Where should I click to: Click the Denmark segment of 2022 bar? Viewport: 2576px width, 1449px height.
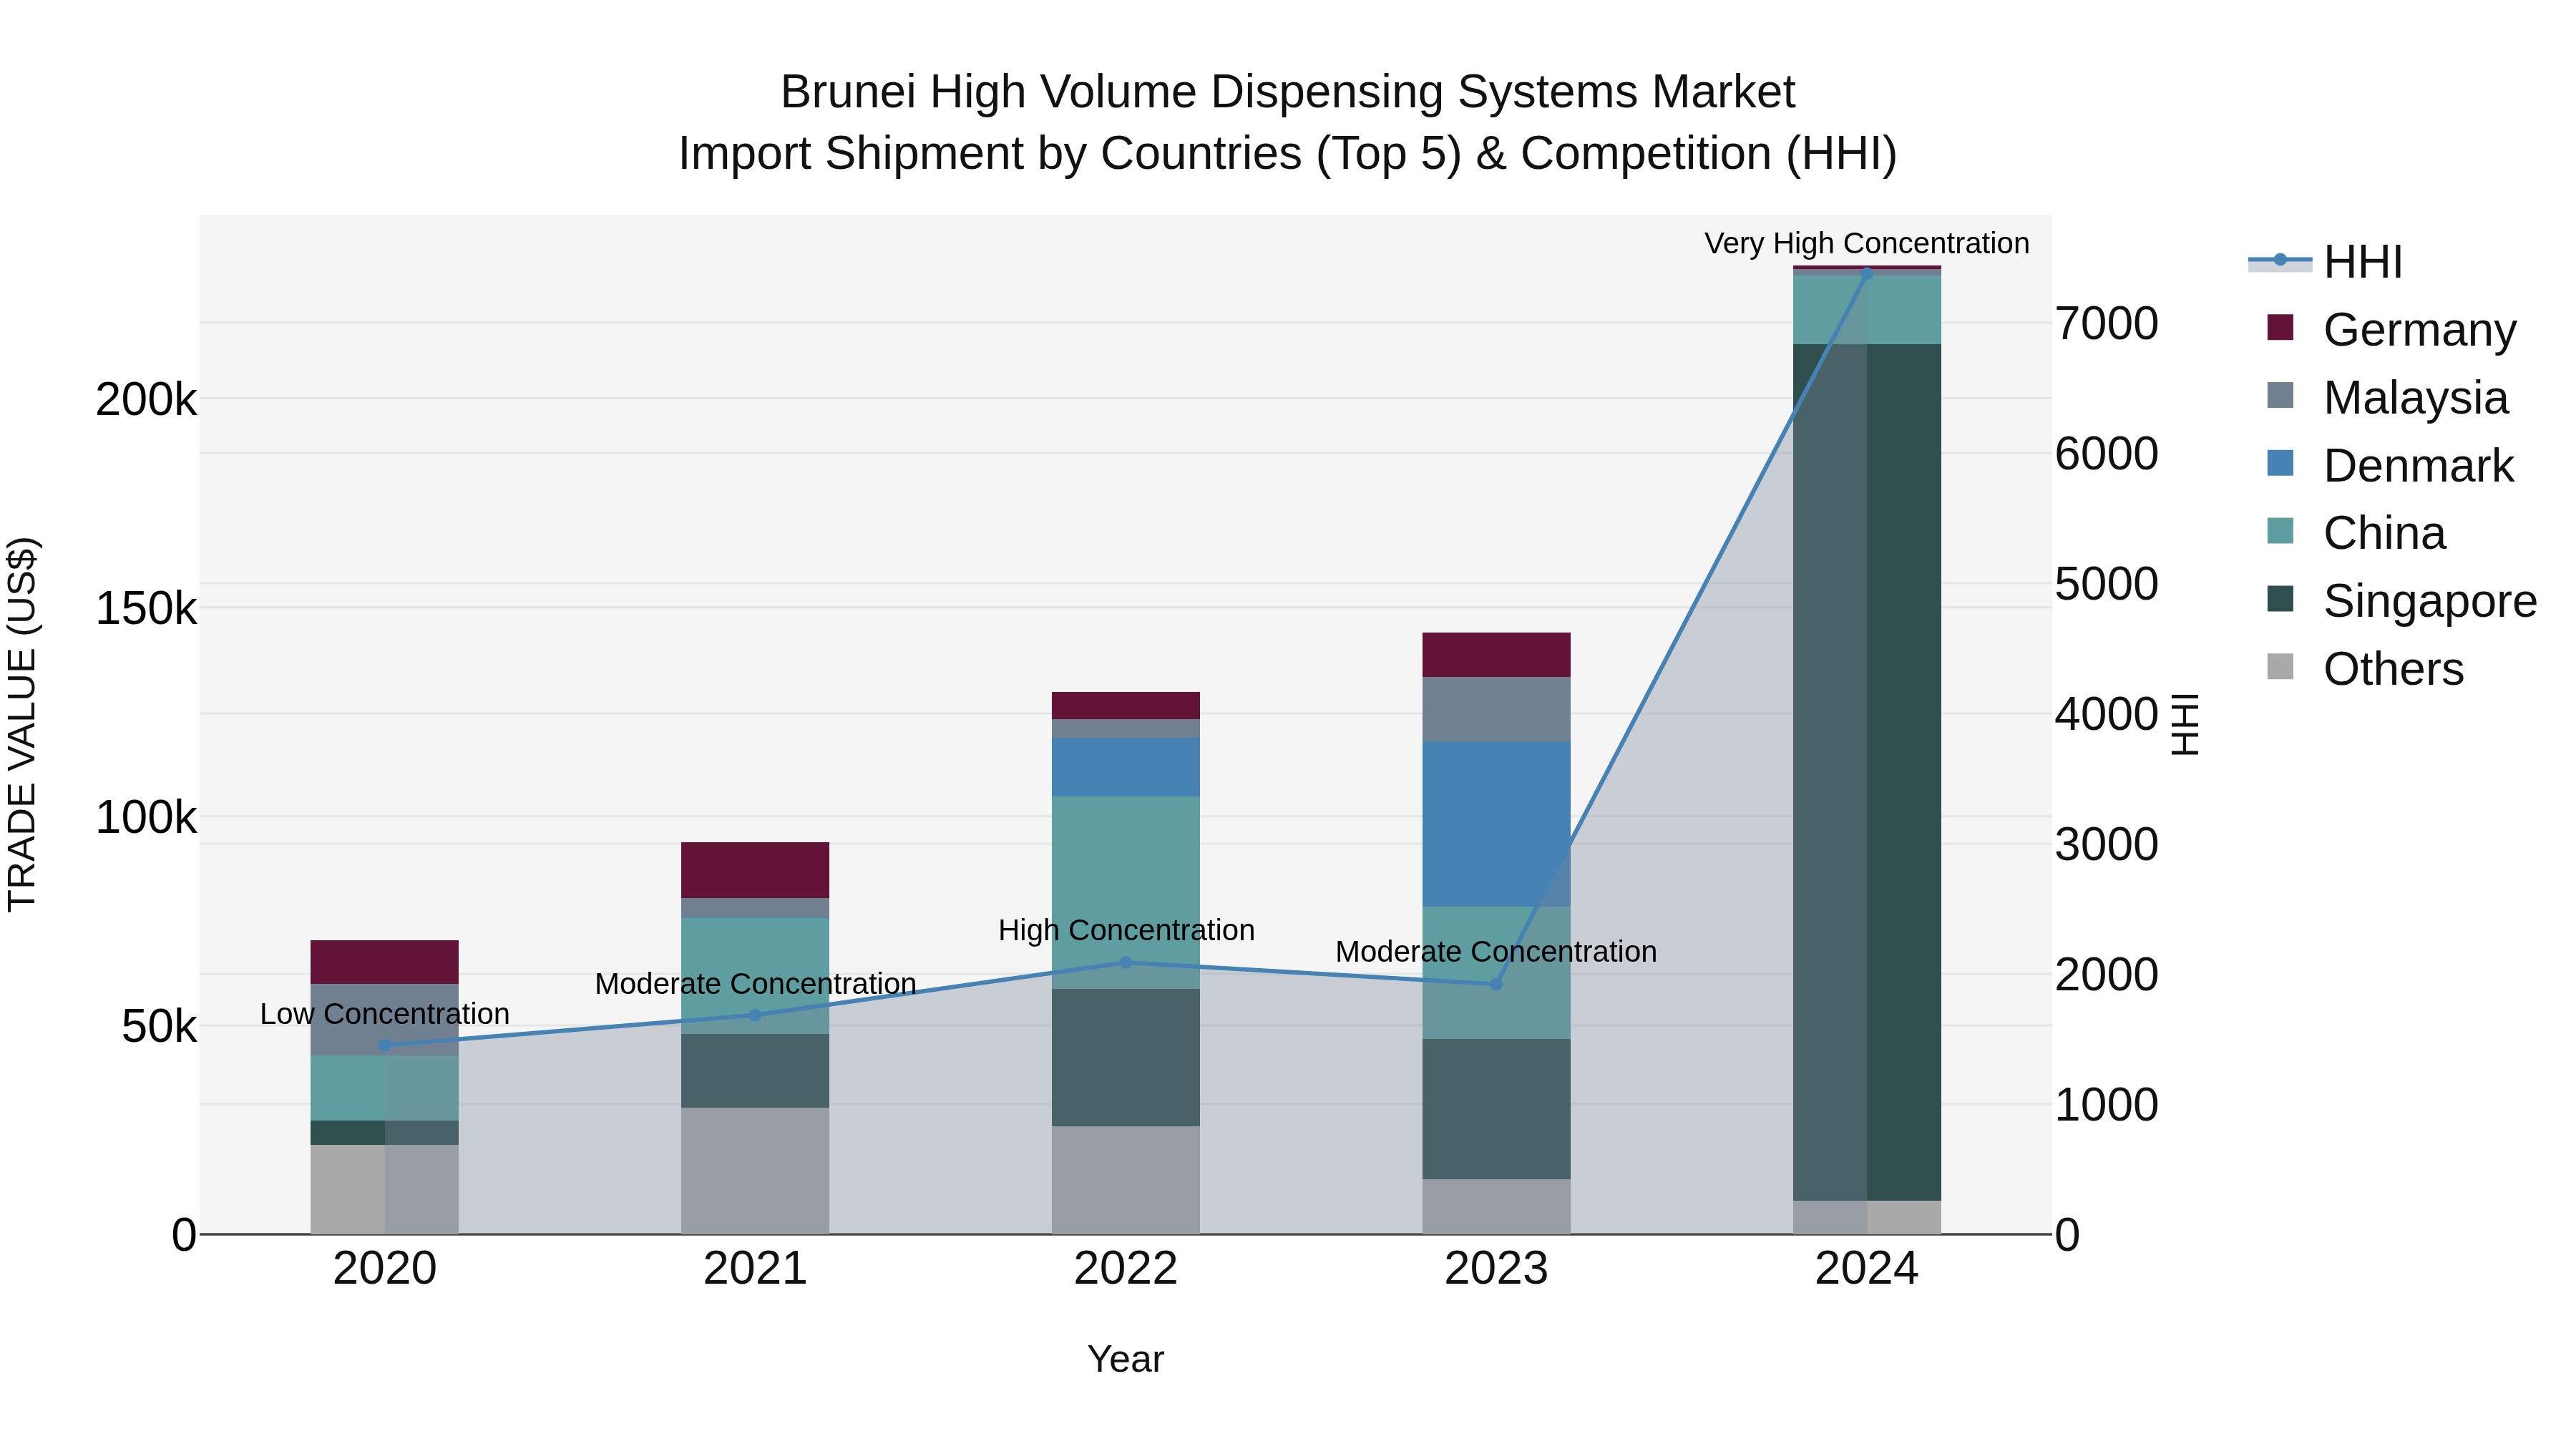coord(1126,767)
